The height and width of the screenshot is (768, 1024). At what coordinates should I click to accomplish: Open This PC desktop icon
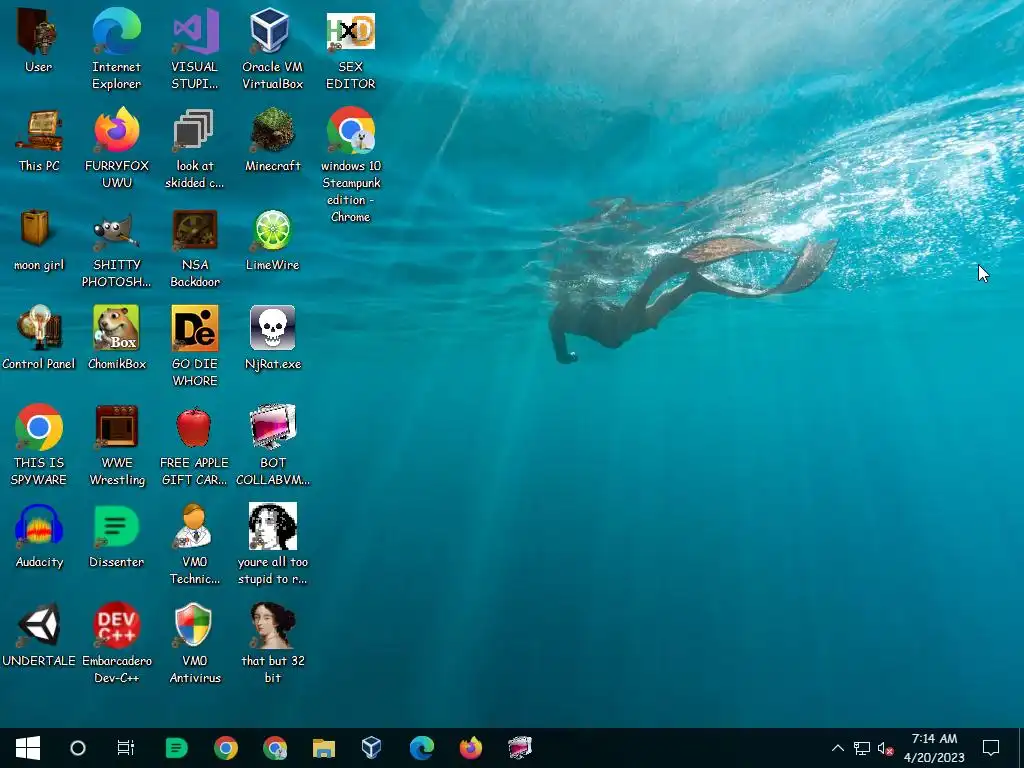coord(39,140)
